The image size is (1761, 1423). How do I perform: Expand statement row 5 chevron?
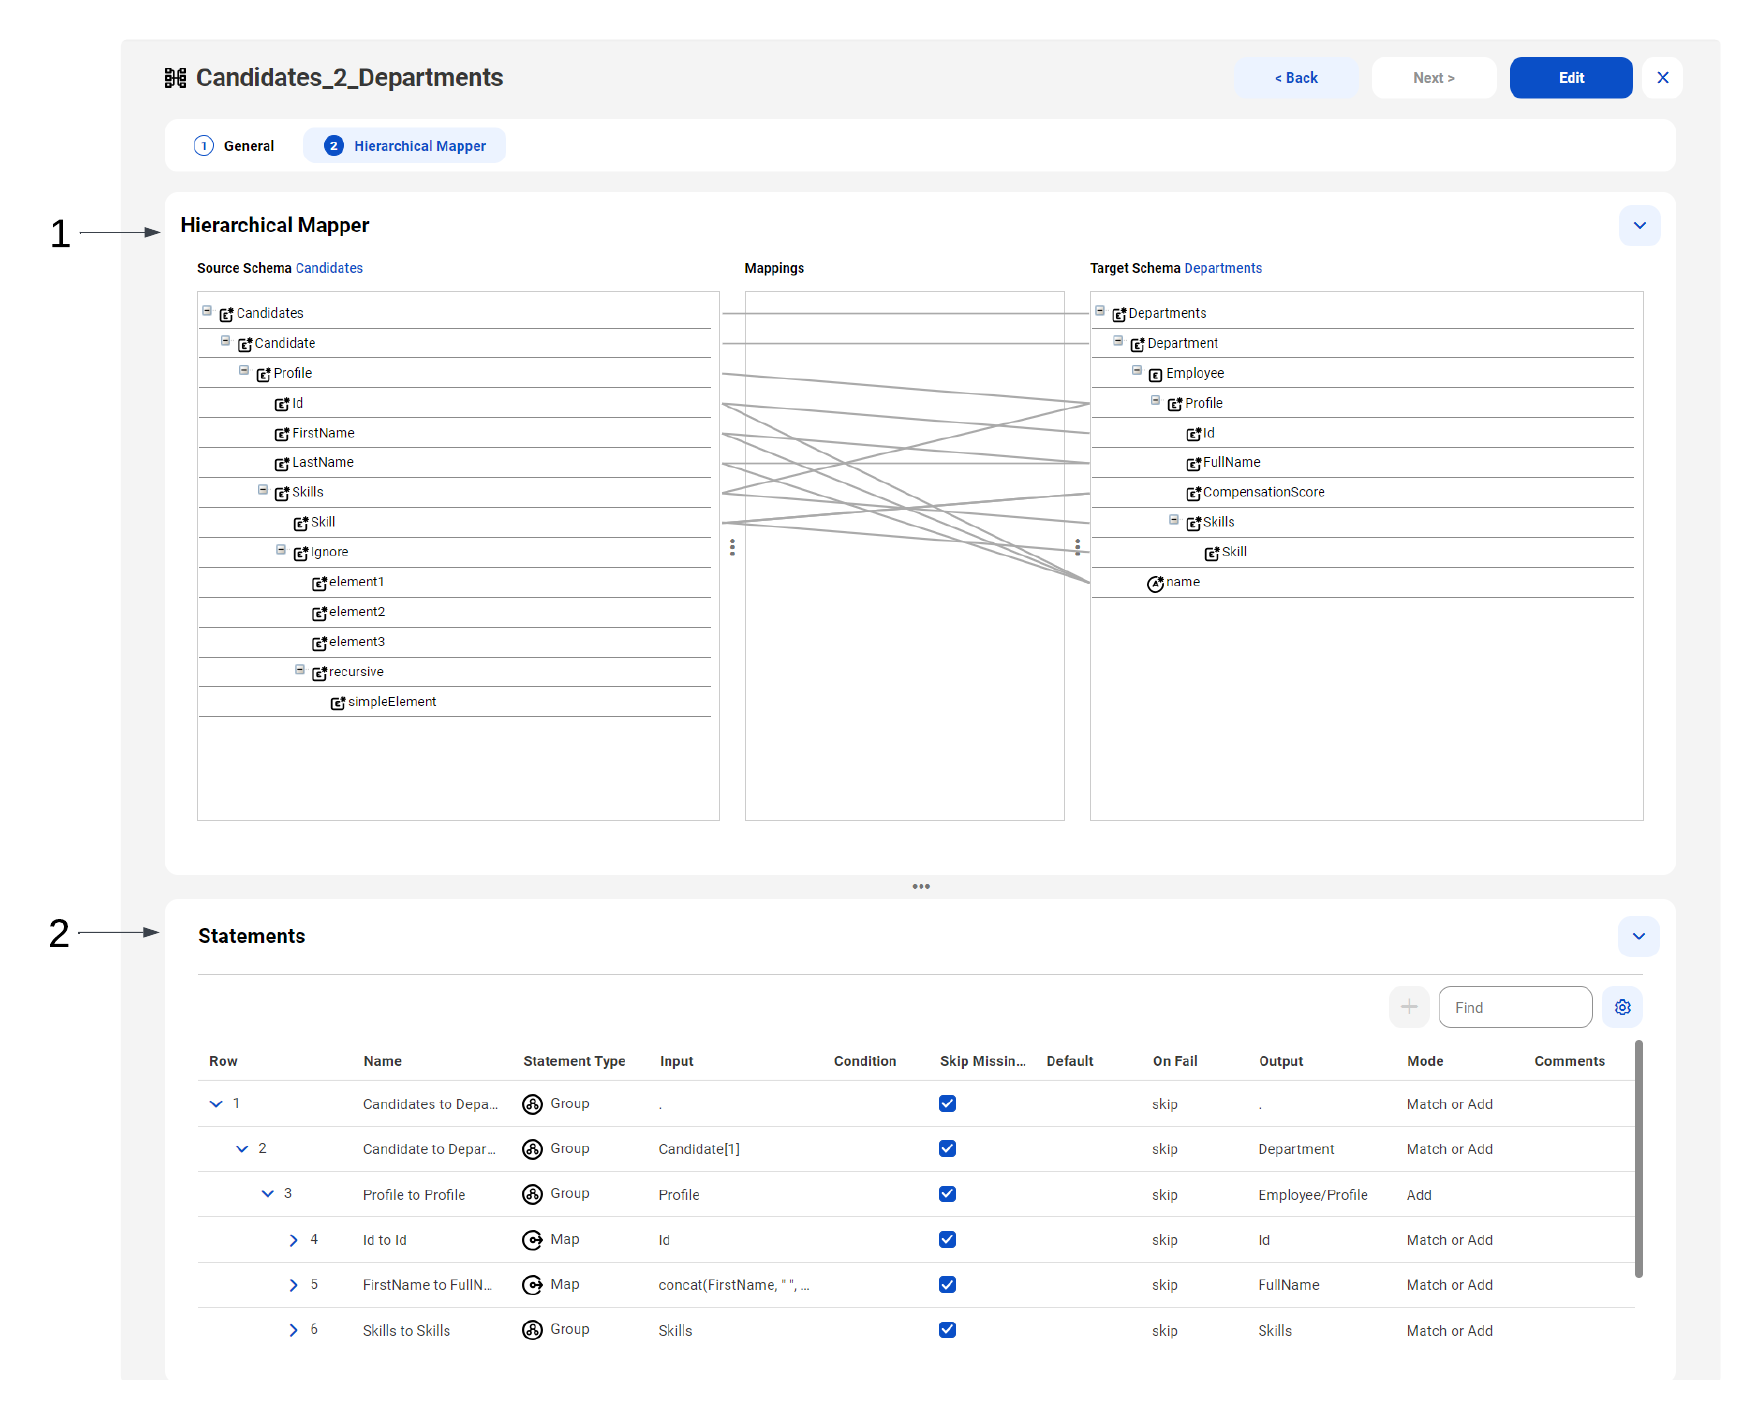(x=293, y=1285)
